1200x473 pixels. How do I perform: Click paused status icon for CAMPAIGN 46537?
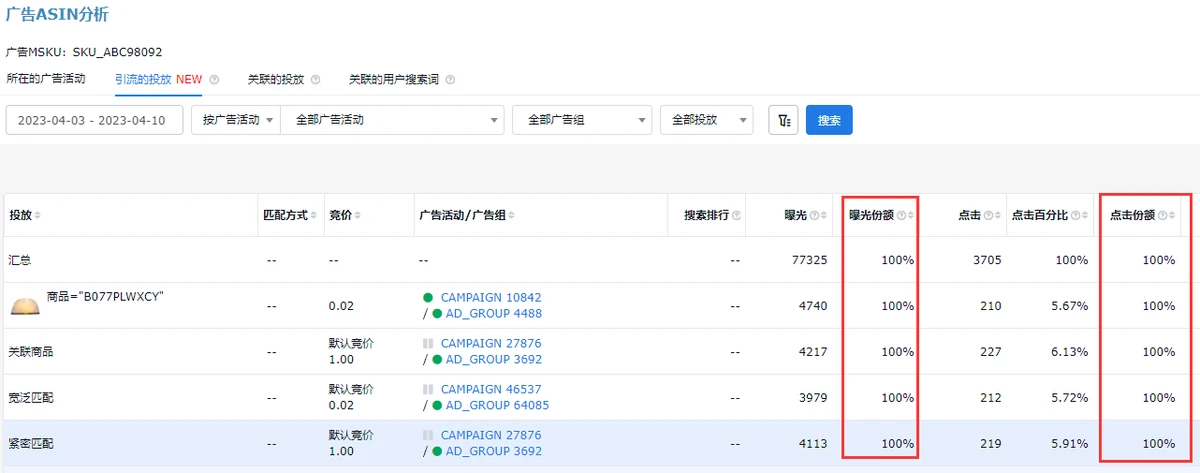(428, 389)
